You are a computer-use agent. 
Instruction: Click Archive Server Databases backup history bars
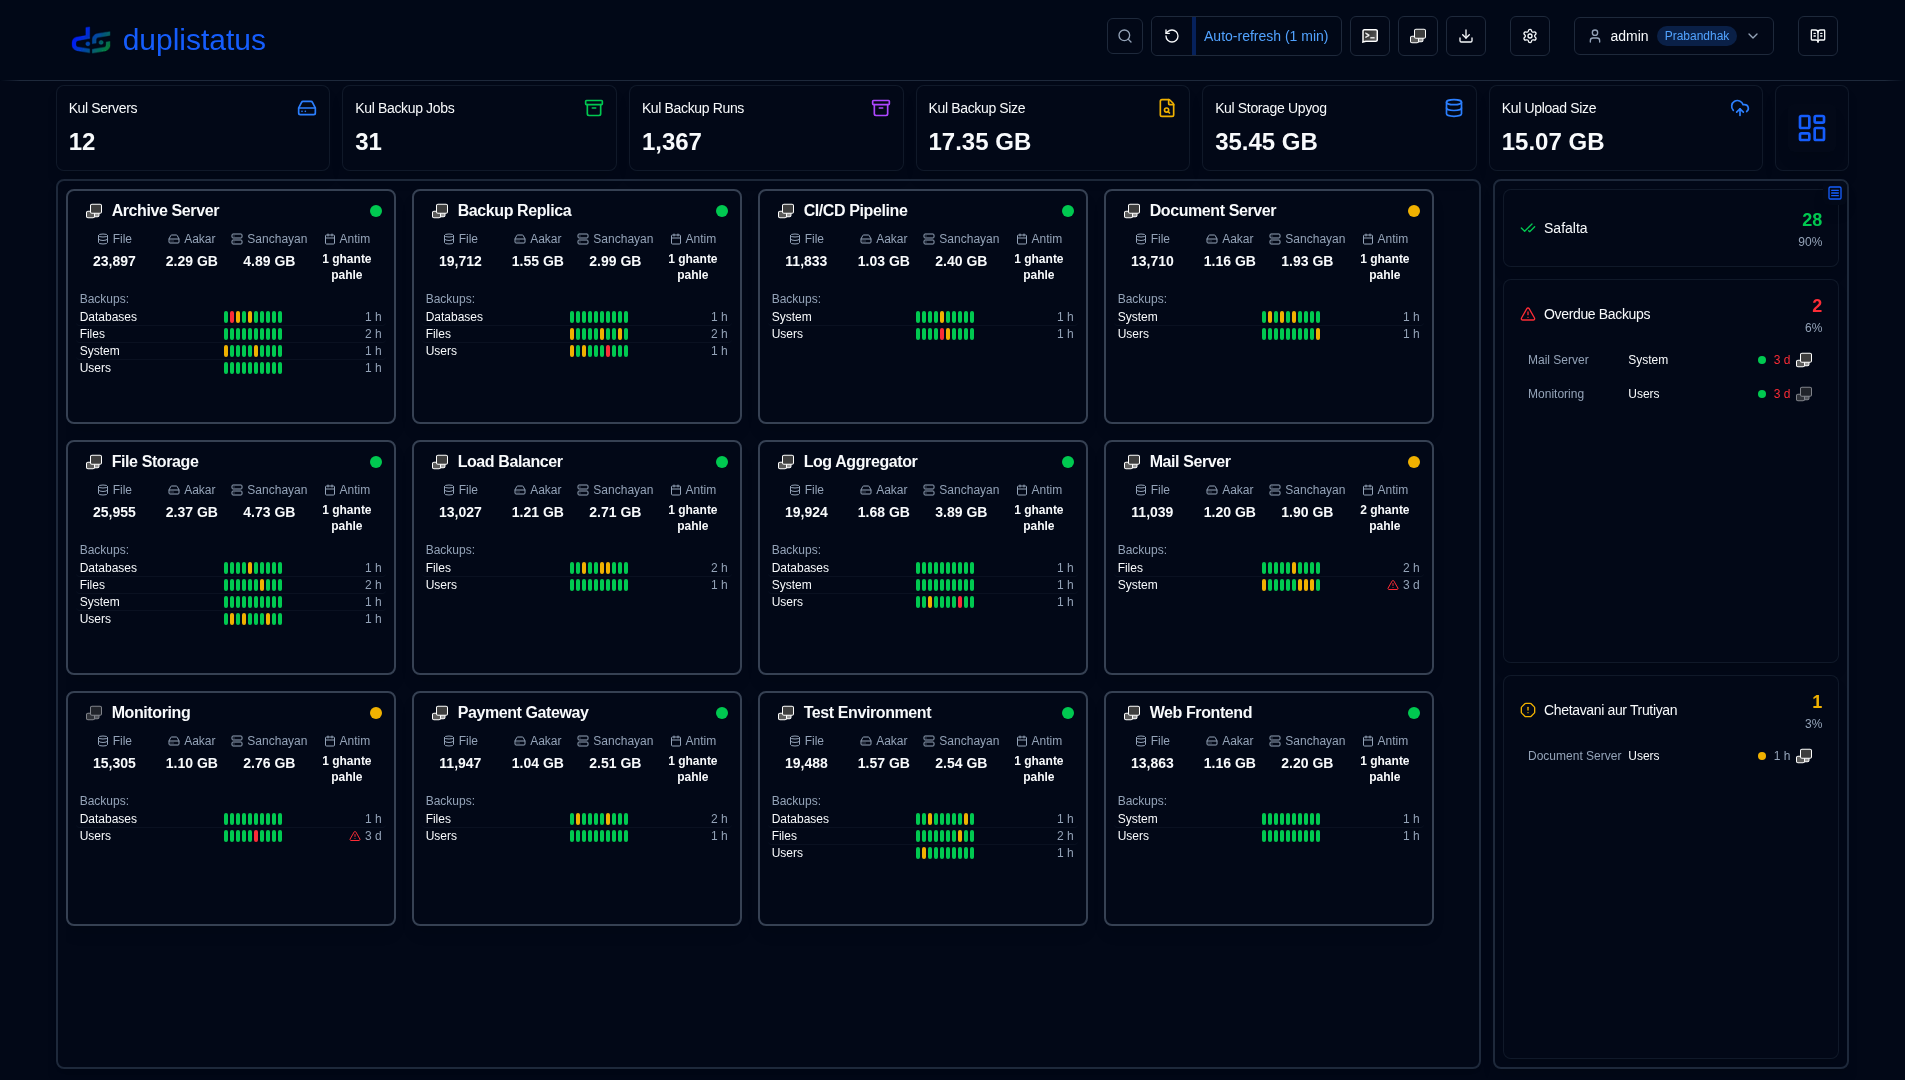tap(253, 317)
